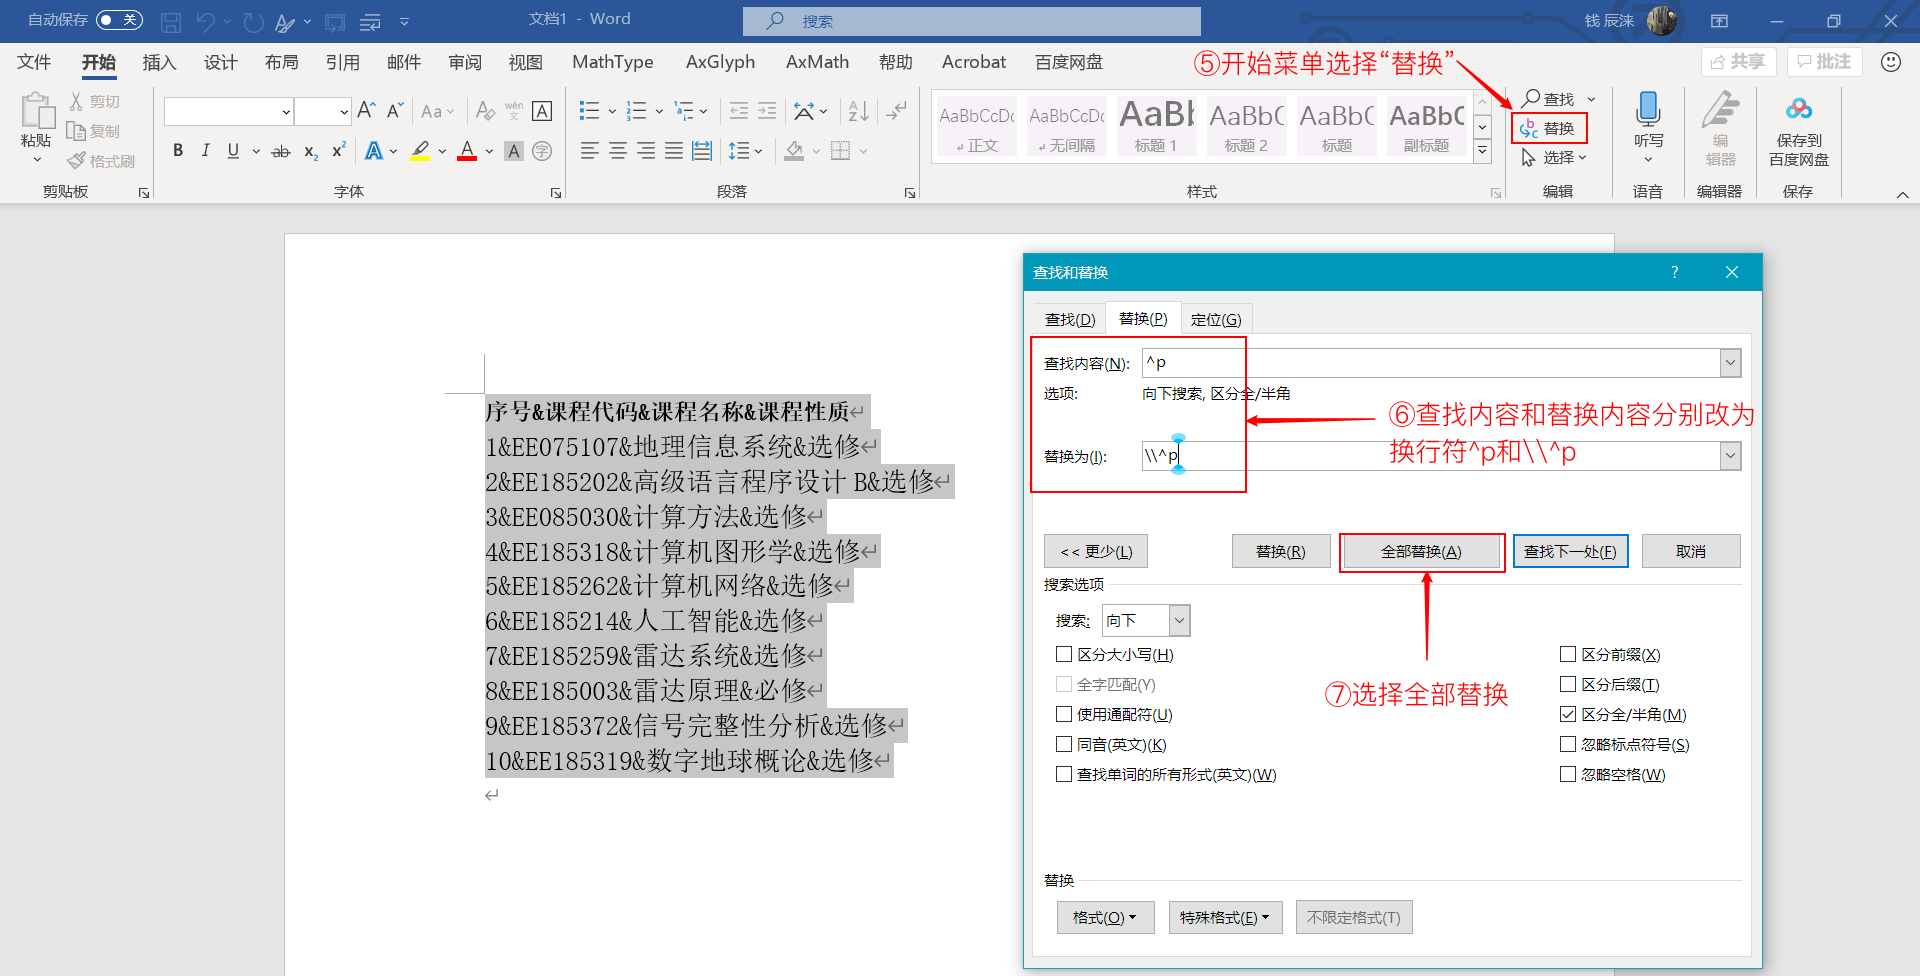The height and width of the screenshot is (976, 1920).
Task: Expand the 查找内容 history dropdown
Action: coord(1730,363)
